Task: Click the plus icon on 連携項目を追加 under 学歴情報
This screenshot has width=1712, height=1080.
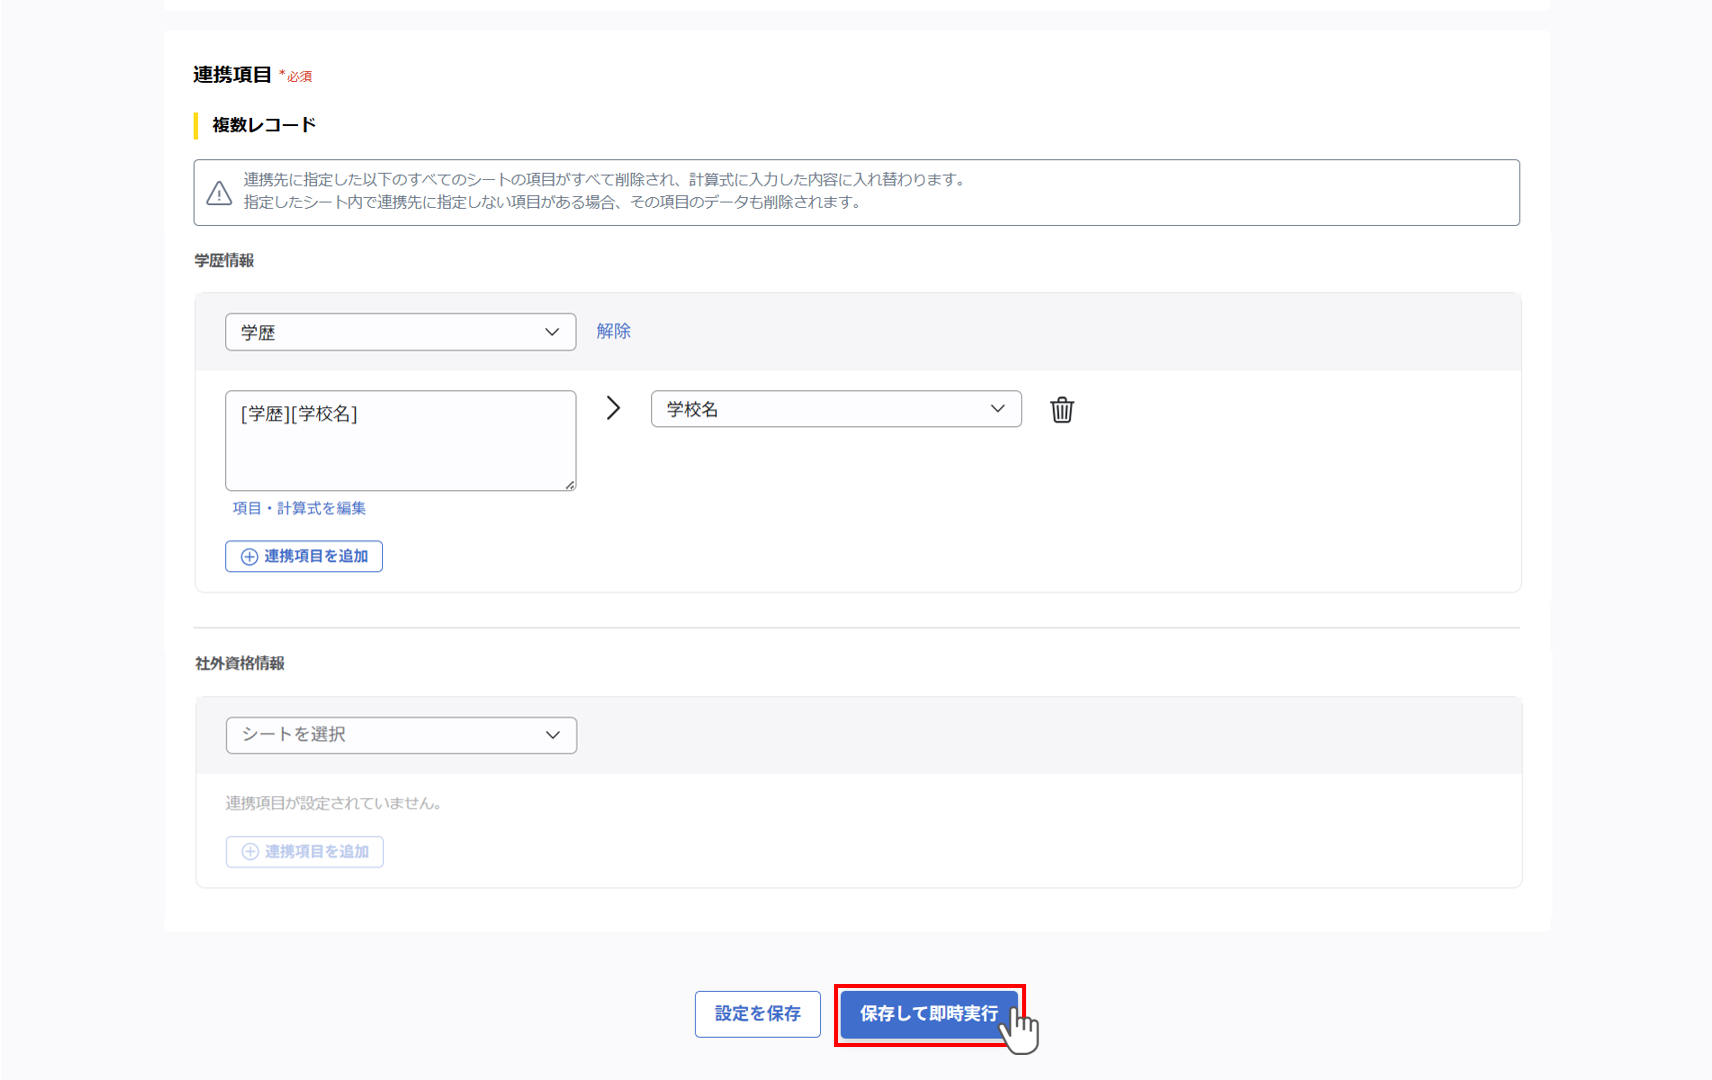Action: pyautogui.click(x=248, y=556)
